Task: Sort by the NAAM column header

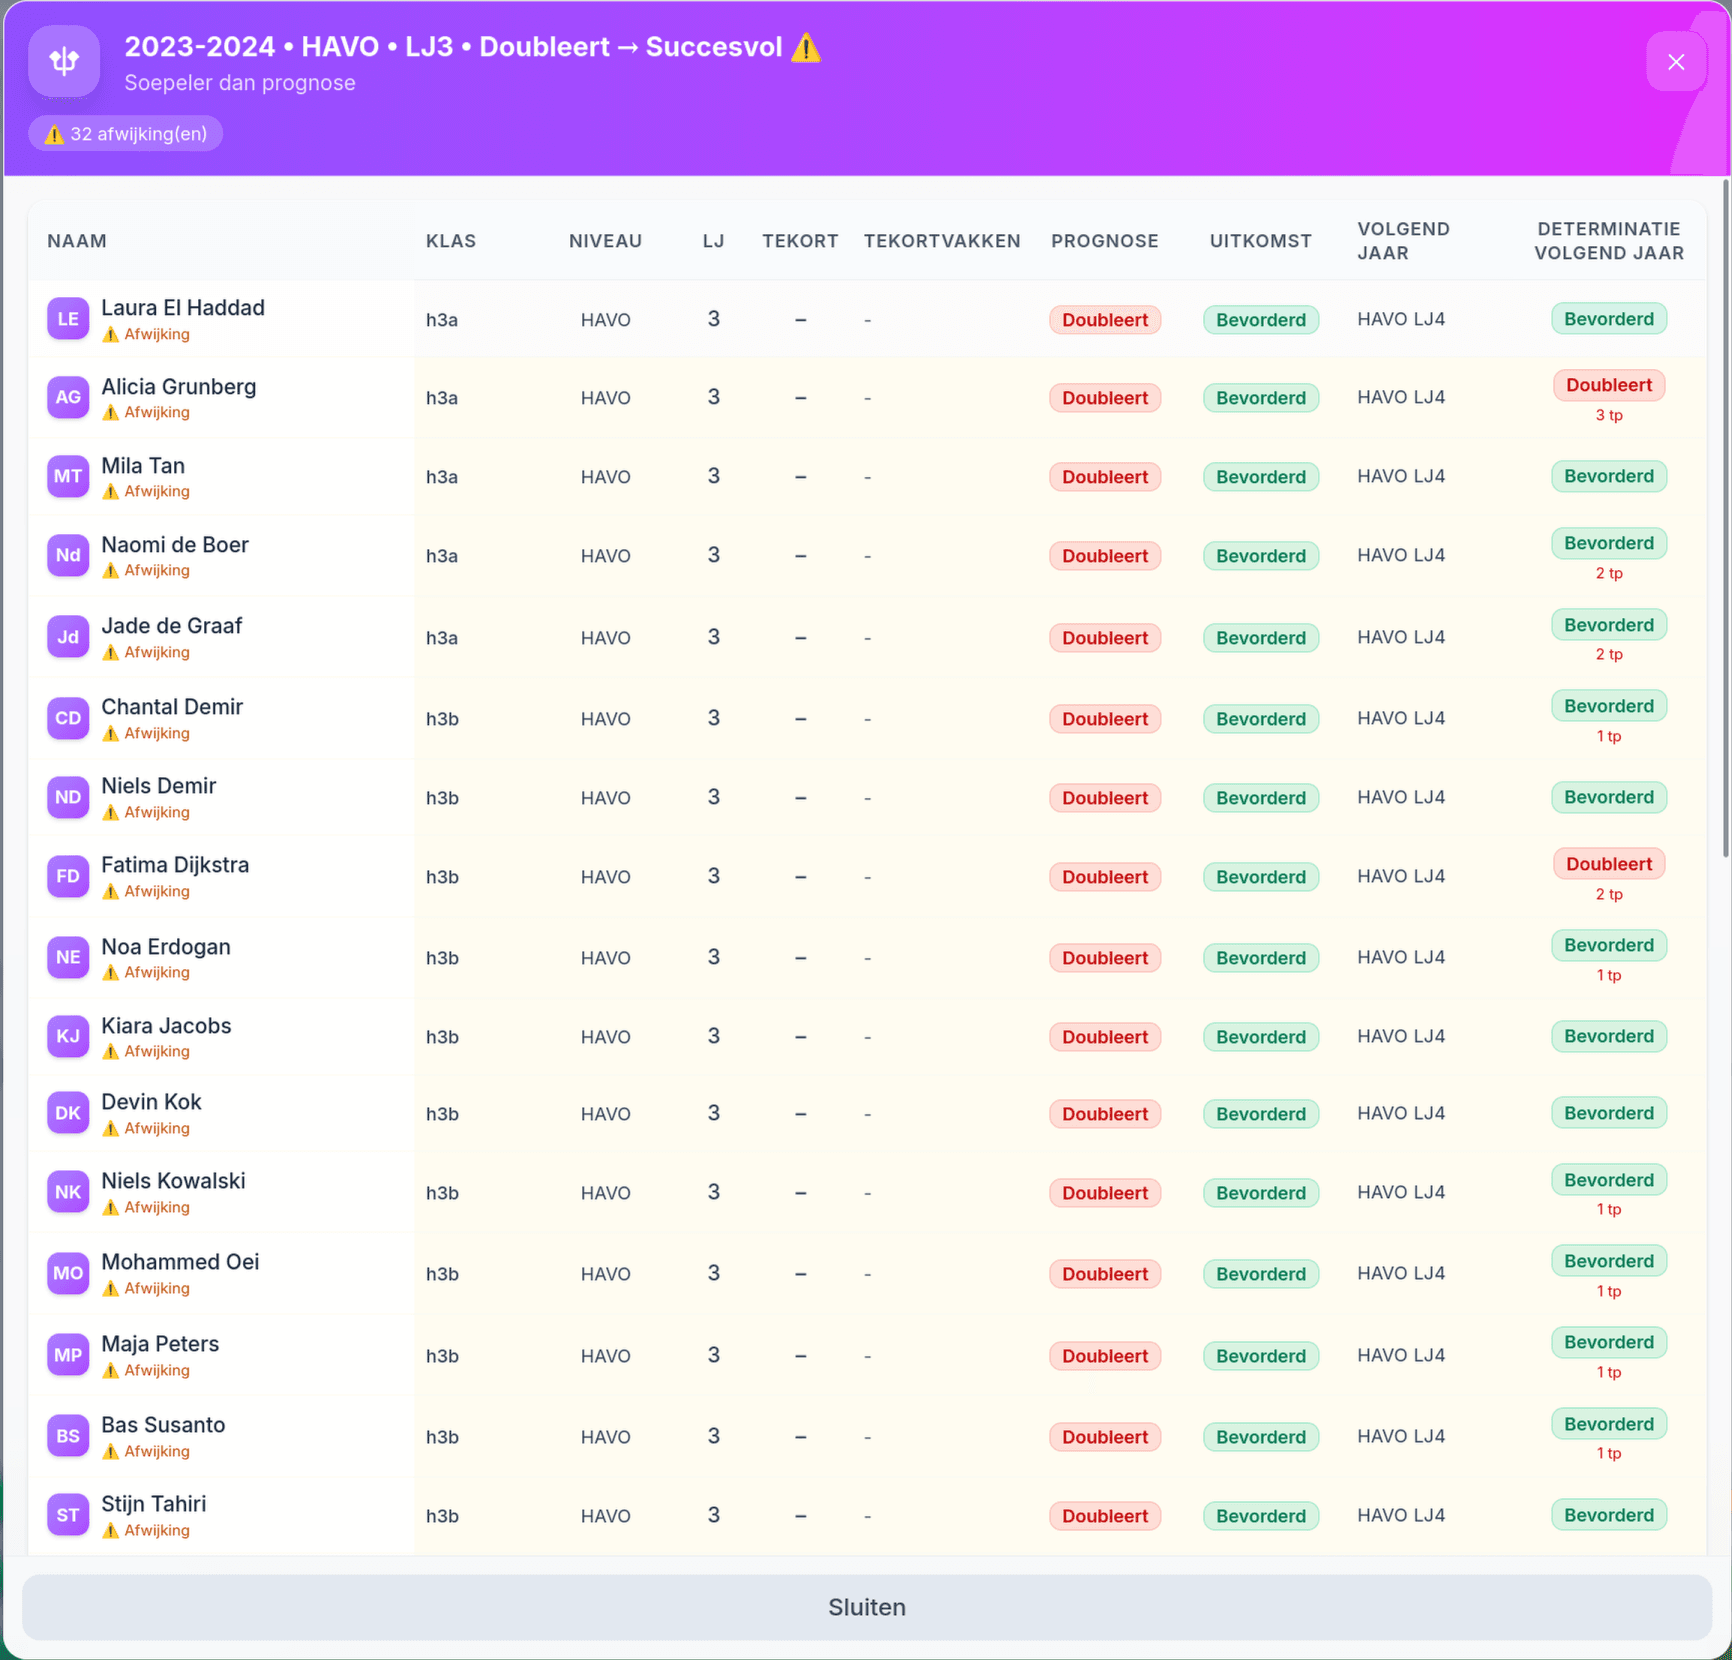Action: 77,241
